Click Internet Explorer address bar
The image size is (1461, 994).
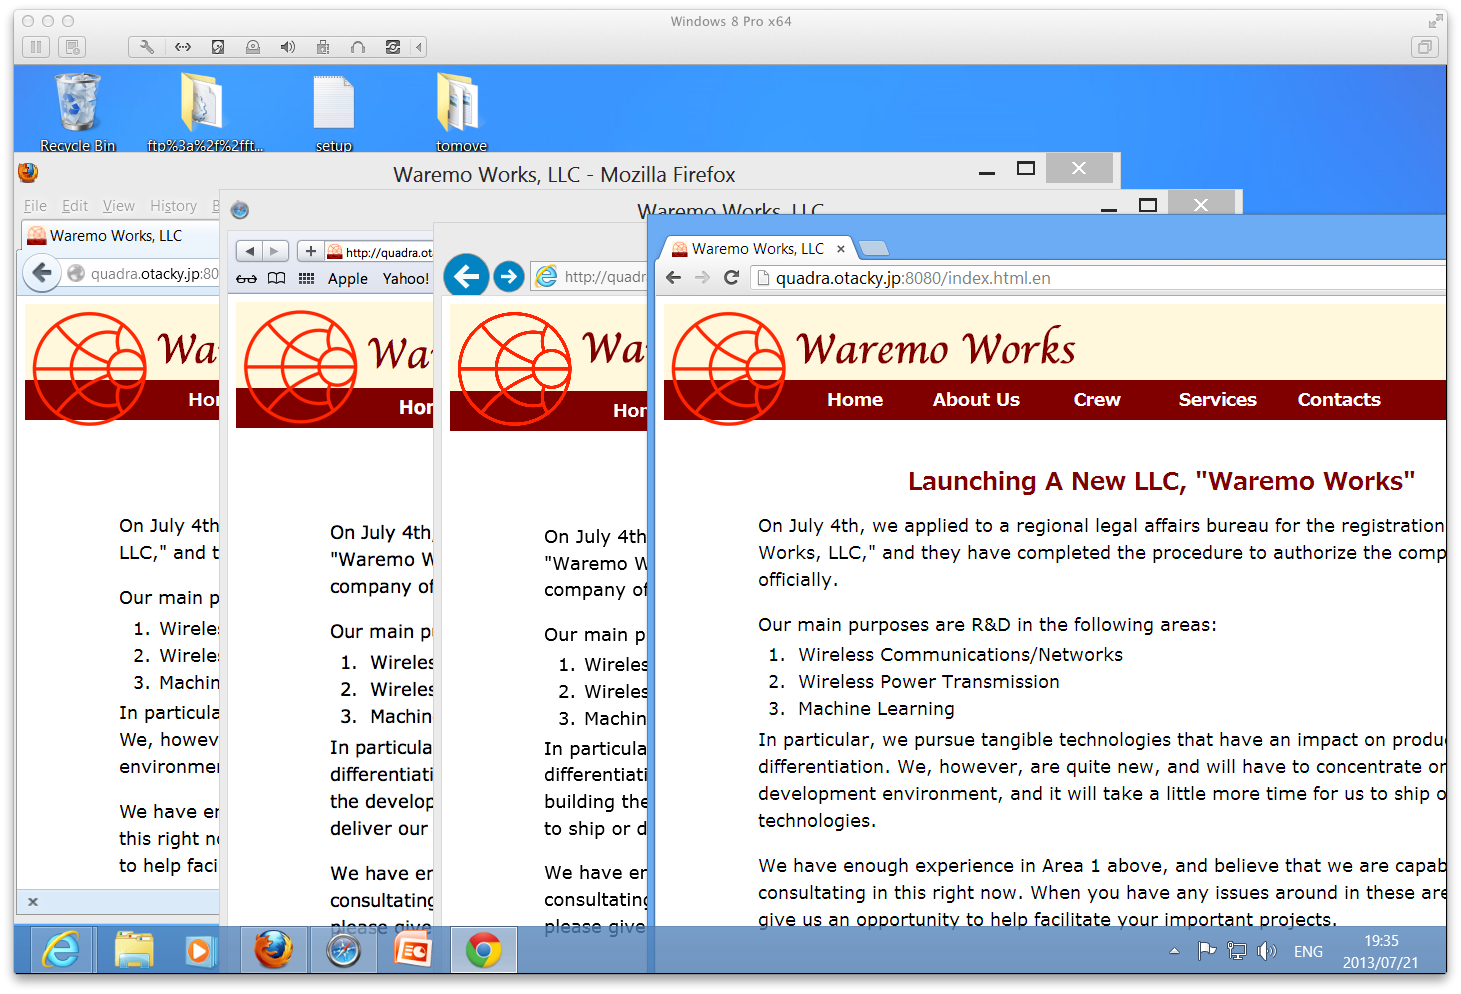(x=590, y=277)
